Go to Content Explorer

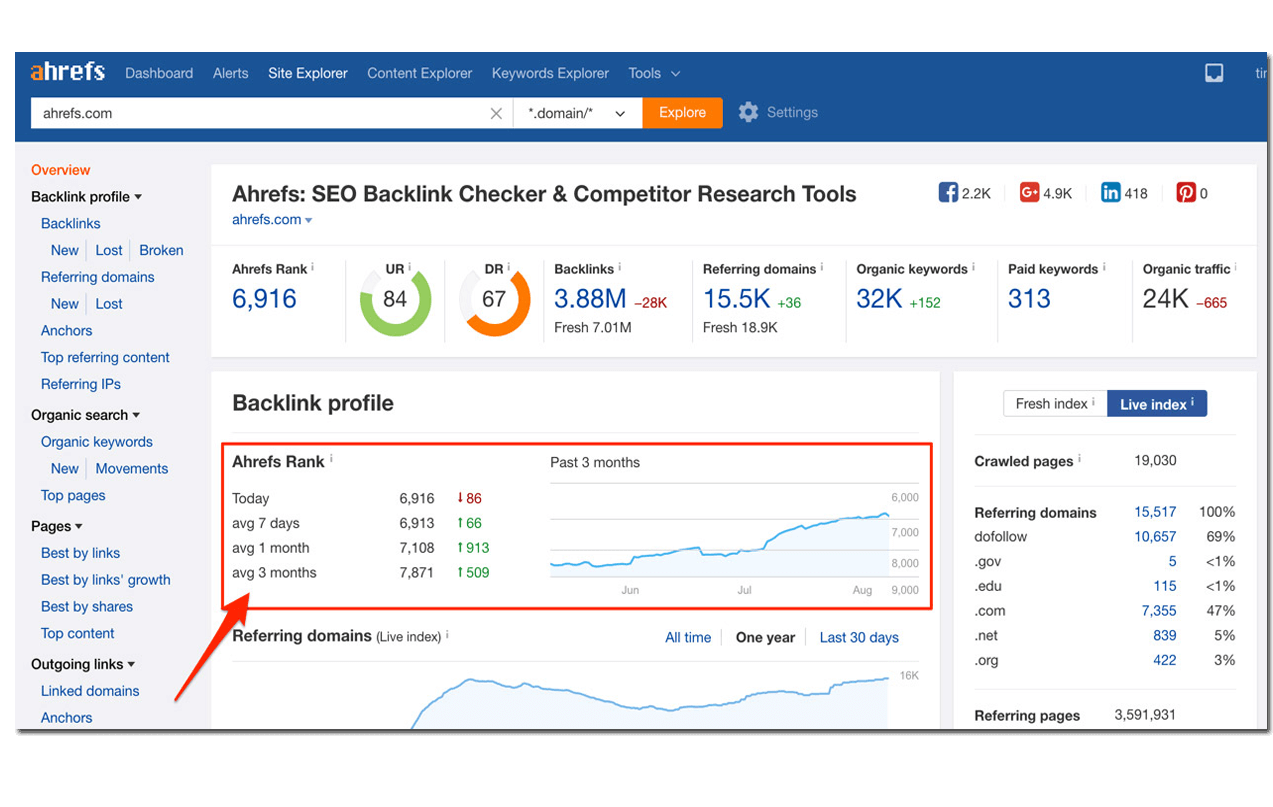[420, 73]
